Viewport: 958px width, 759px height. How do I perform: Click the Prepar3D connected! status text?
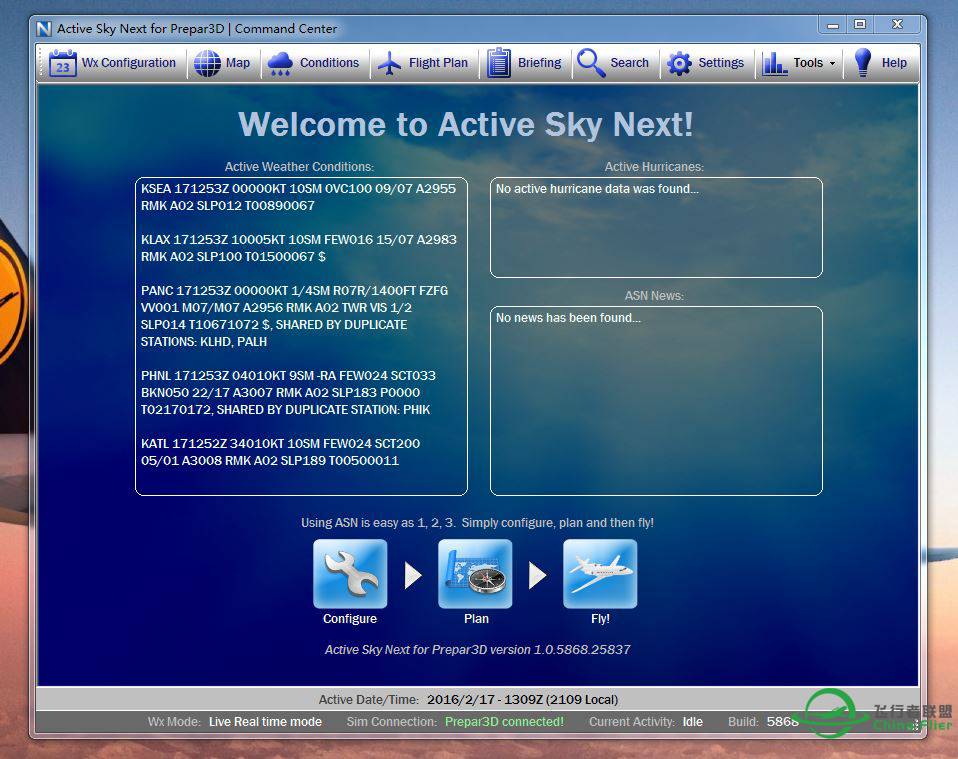504,721
